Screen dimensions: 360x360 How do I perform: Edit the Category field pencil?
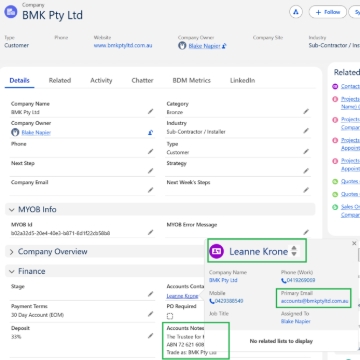[x=306, y=111]
